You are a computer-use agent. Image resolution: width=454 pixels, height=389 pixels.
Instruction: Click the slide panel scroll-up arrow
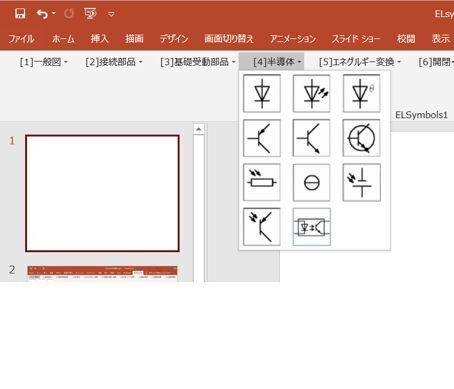click(199, 129)
